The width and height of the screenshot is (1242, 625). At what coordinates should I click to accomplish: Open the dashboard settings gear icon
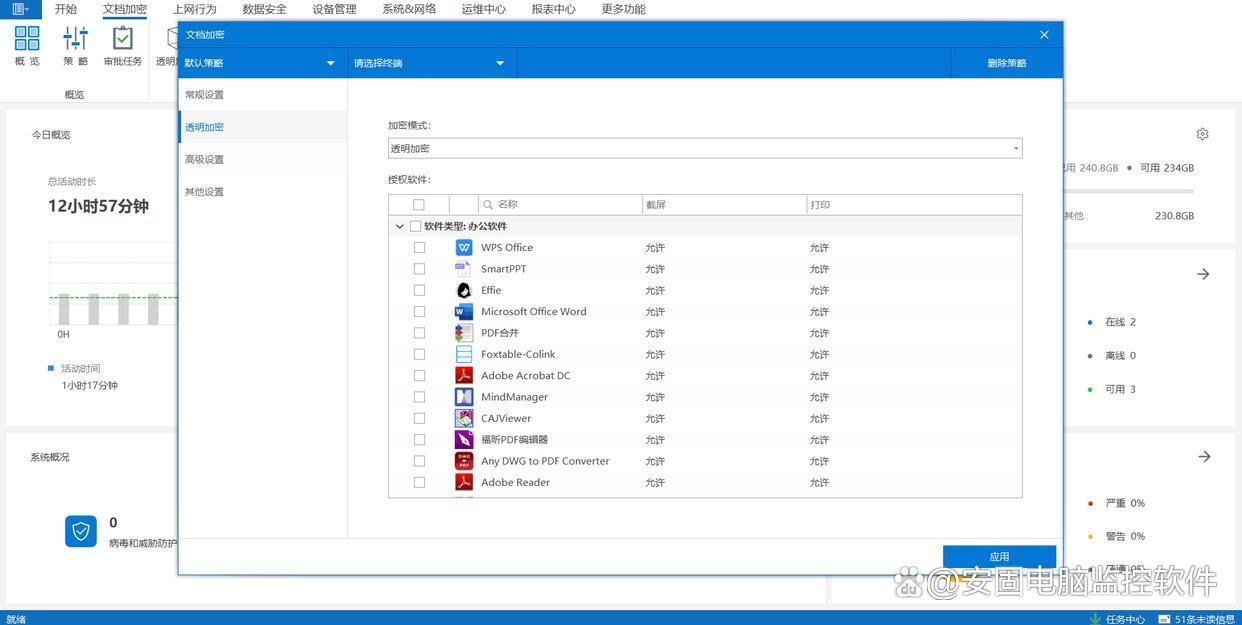coord(1202,134)
